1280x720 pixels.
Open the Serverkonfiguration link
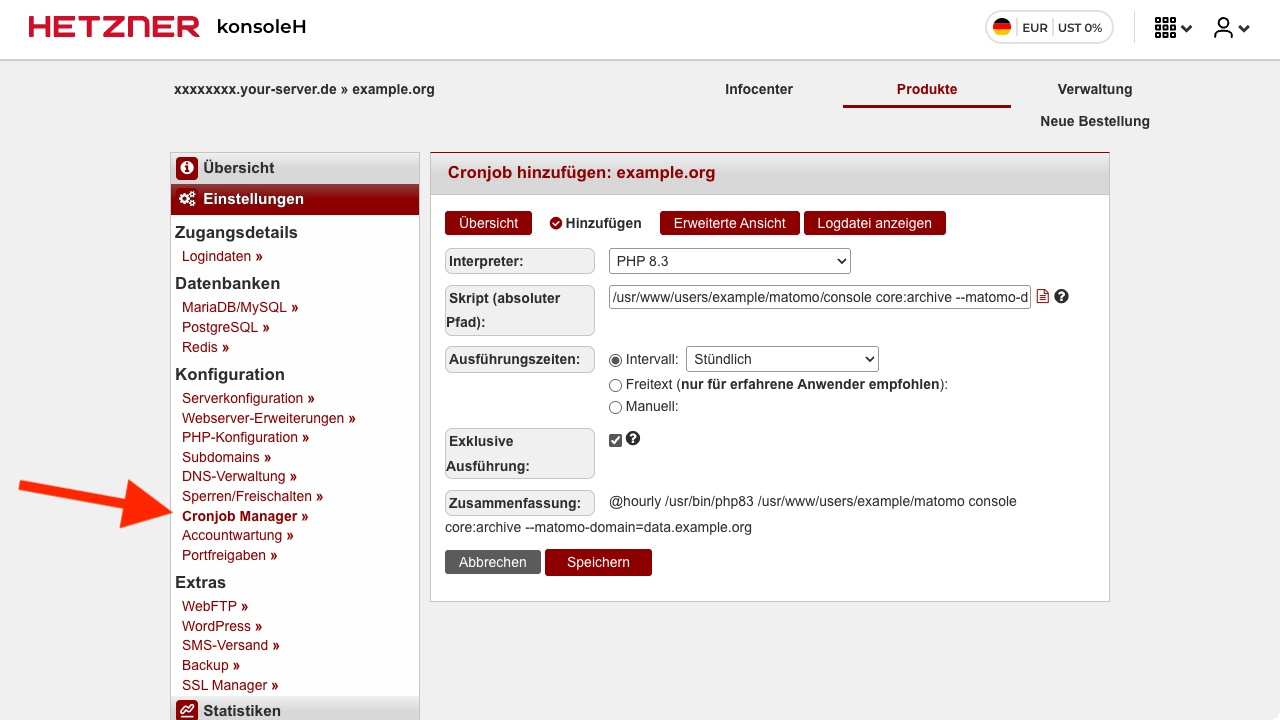tap(248, 398)
